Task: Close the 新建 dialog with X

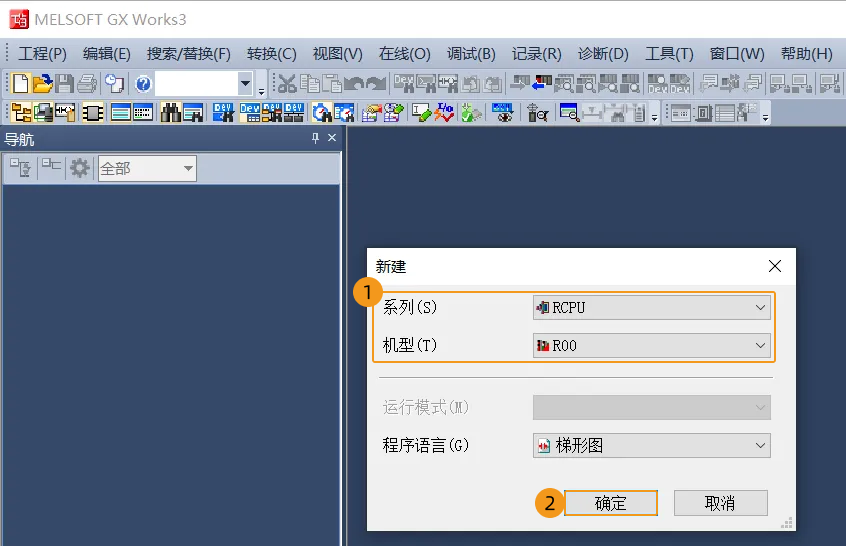Action: pyautogui.click(x=775, y=266)
